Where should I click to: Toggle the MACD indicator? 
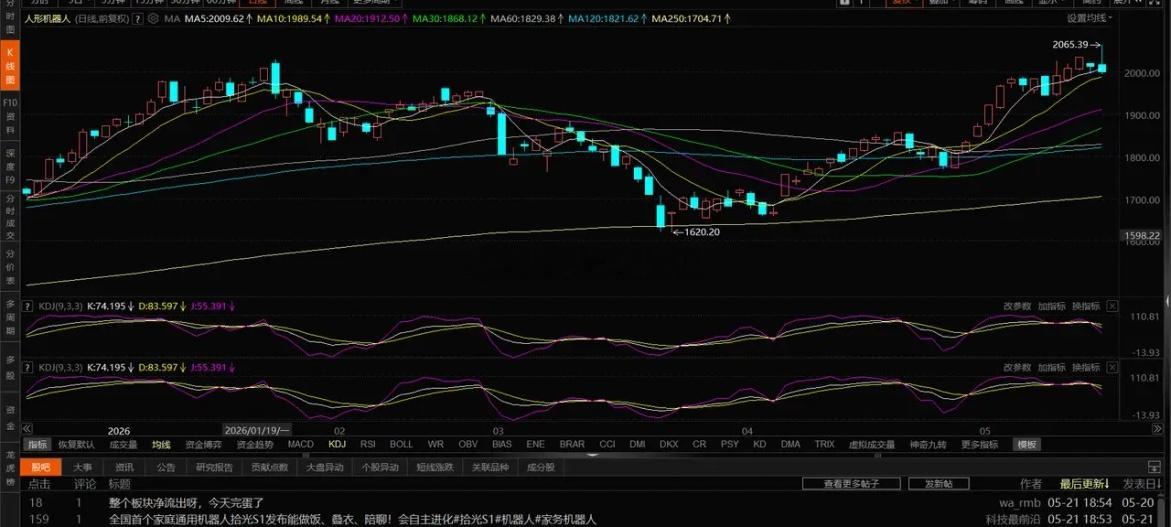[301, 444]
